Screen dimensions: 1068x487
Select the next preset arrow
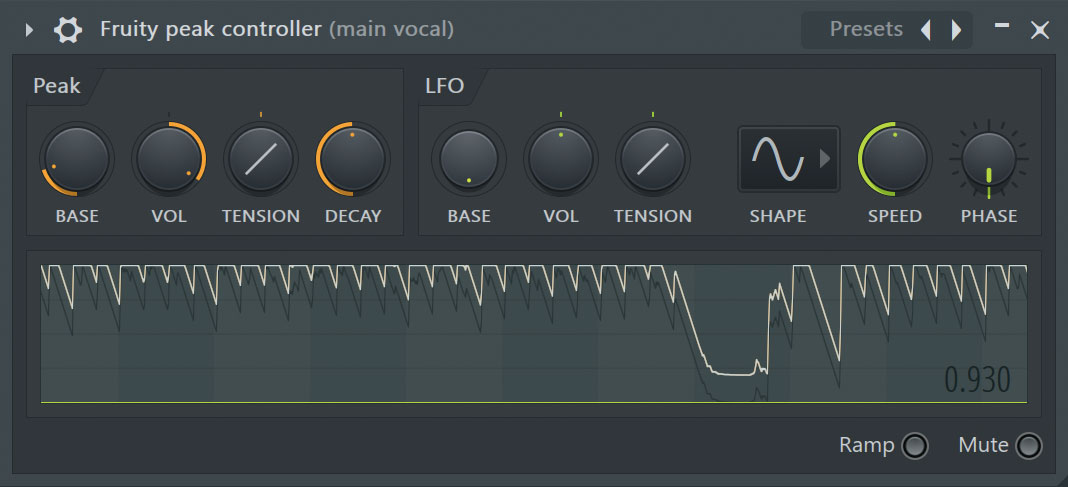(956, 30)
